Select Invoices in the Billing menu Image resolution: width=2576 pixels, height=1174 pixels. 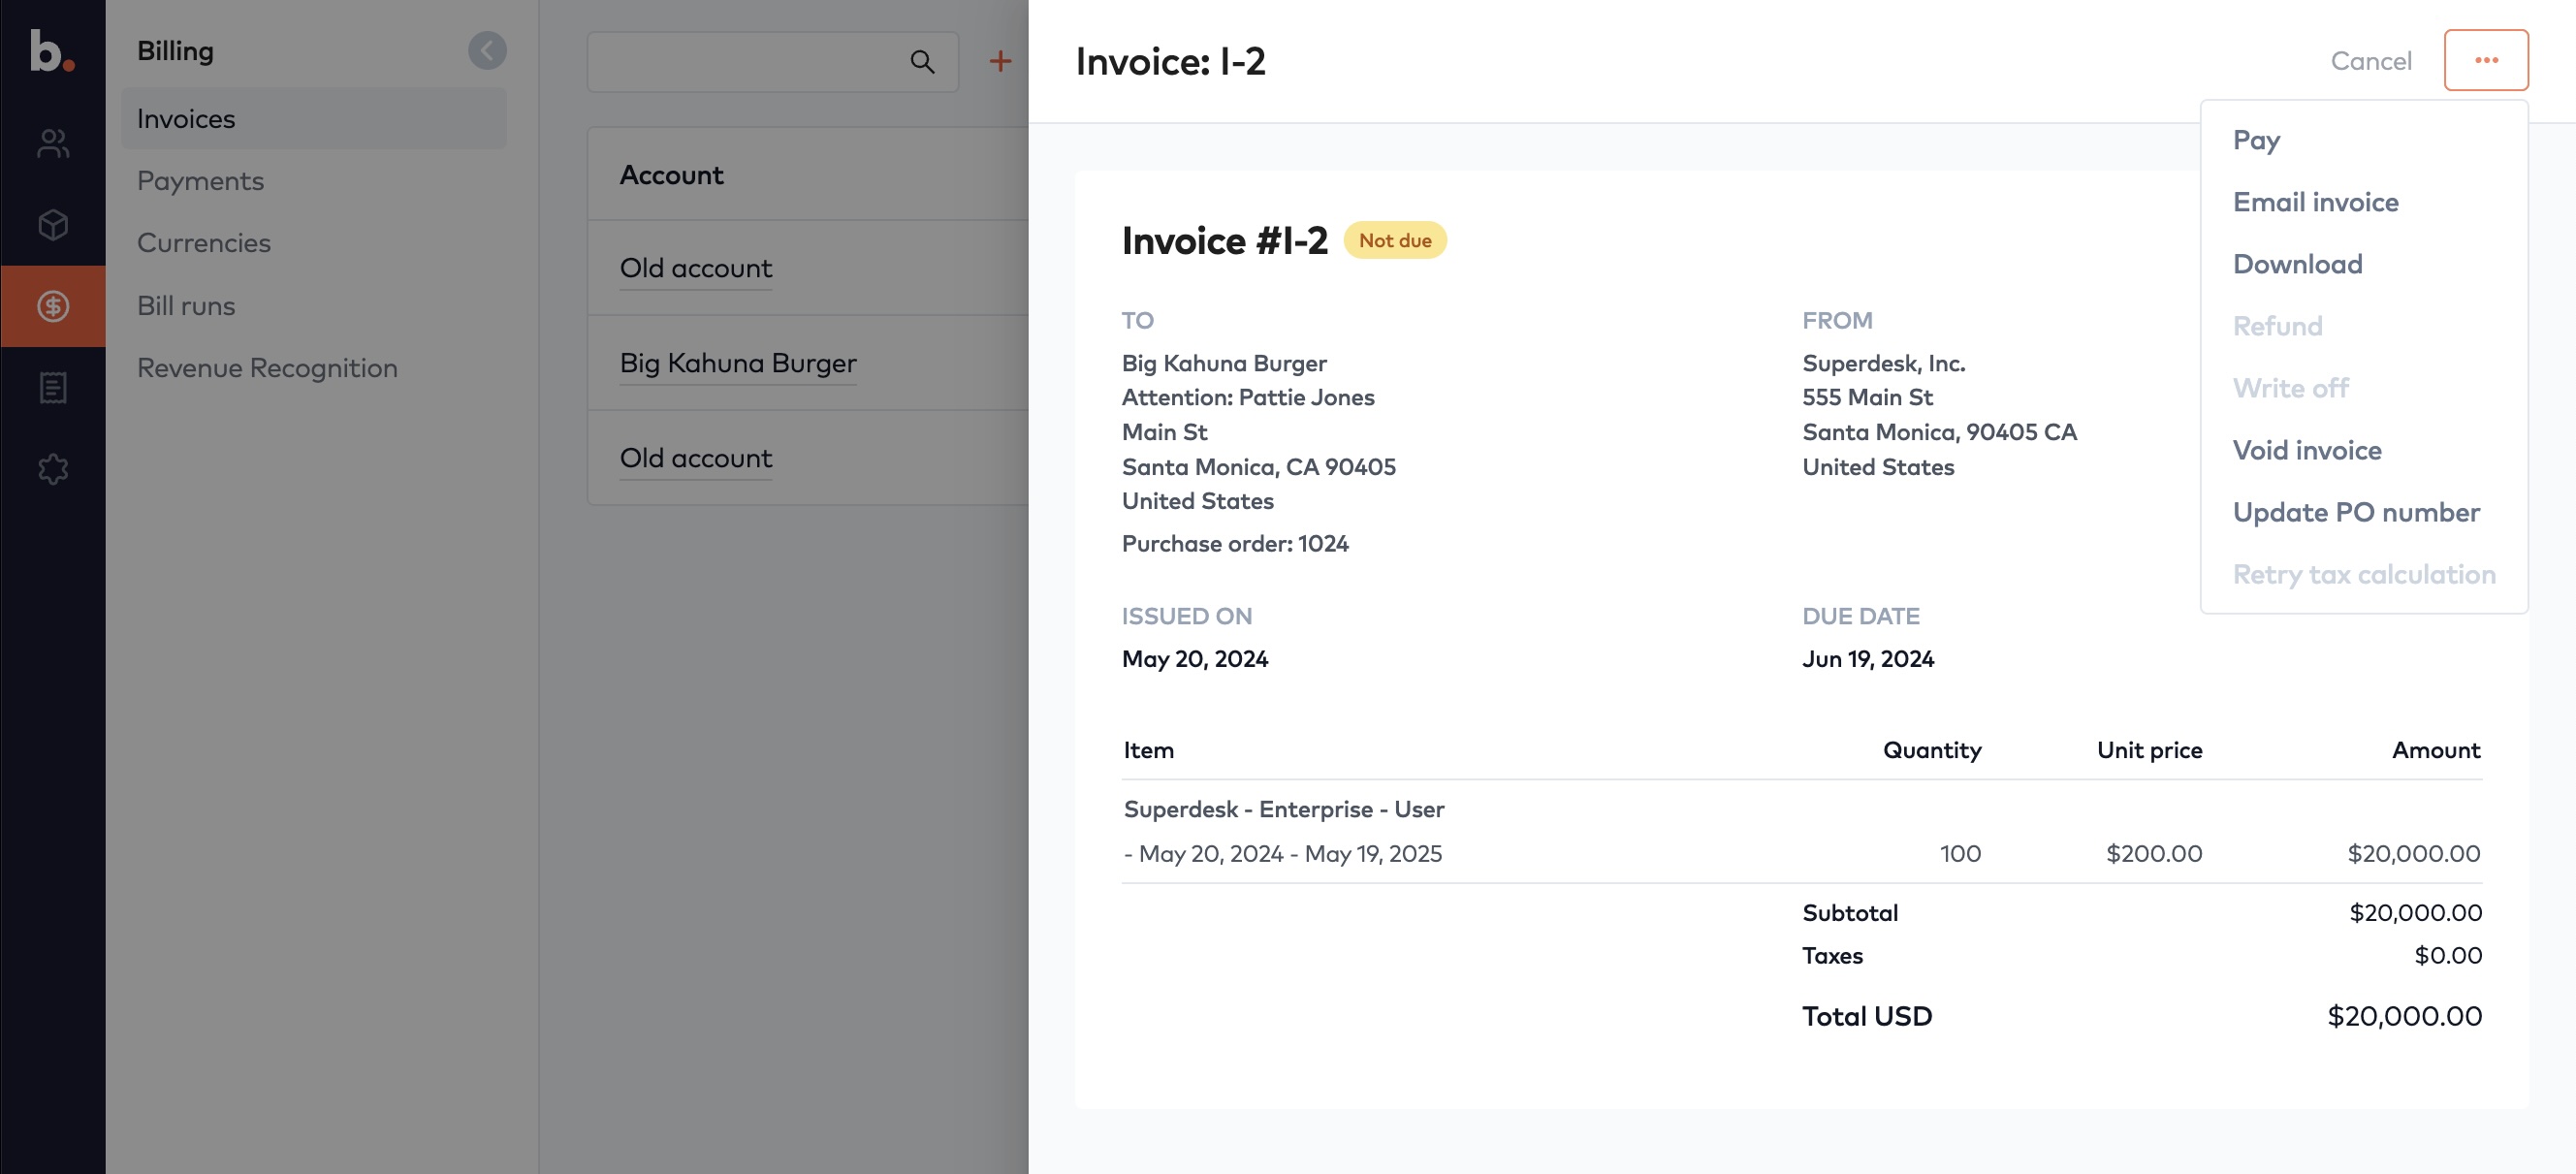tap(314, 118)
